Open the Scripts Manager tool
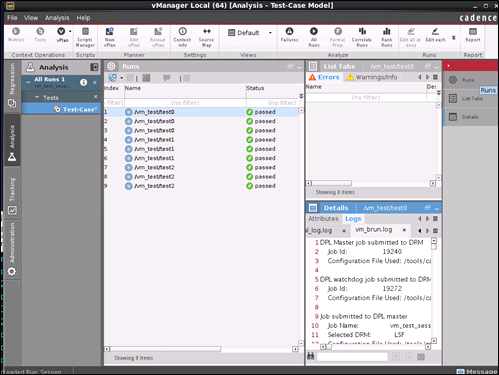This screenshot has height=375, width=499. [x=85, y=37]
